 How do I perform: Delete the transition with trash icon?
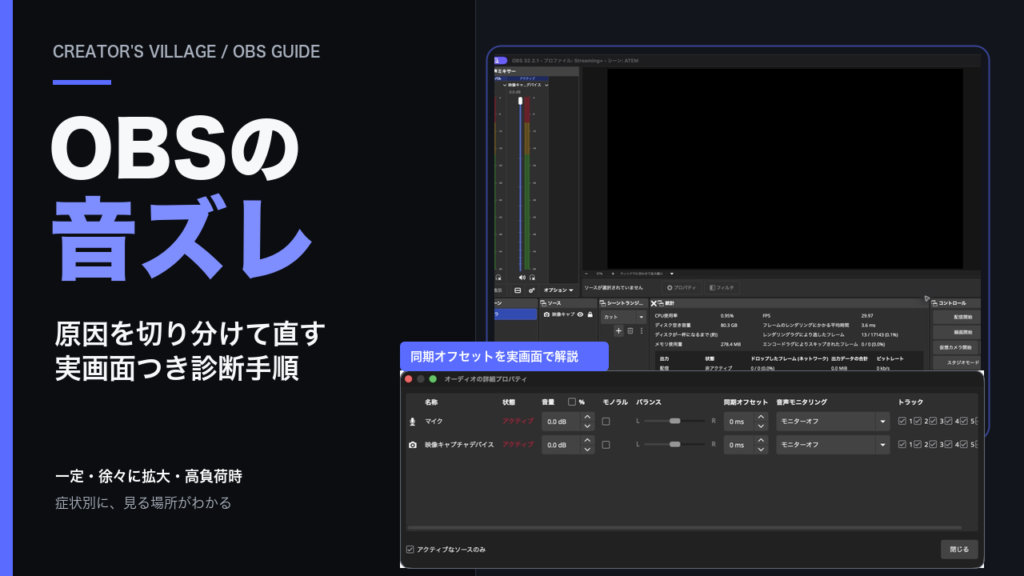(x=630, y=331)
